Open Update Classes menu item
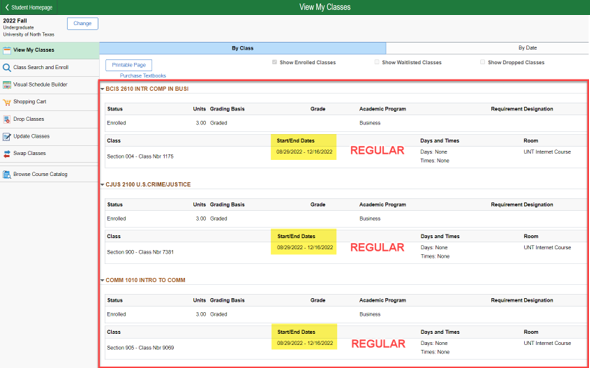 [x=49, y=136]
